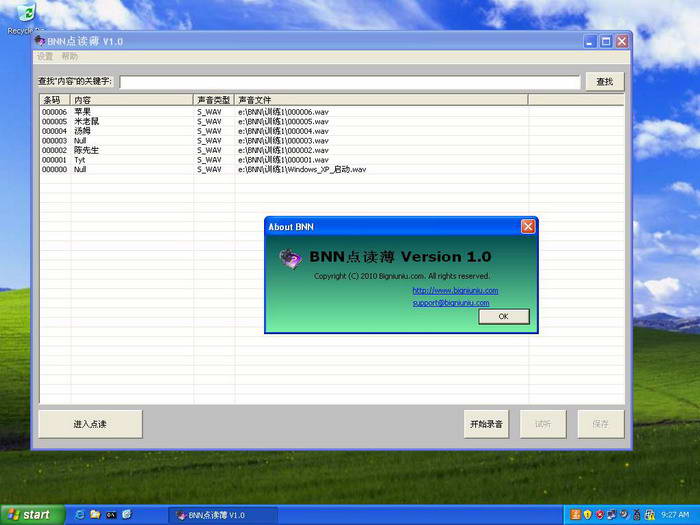The image size is (700, 525).
Task: Select barcode 000006 in the list
Action: [x=54, y=112]
